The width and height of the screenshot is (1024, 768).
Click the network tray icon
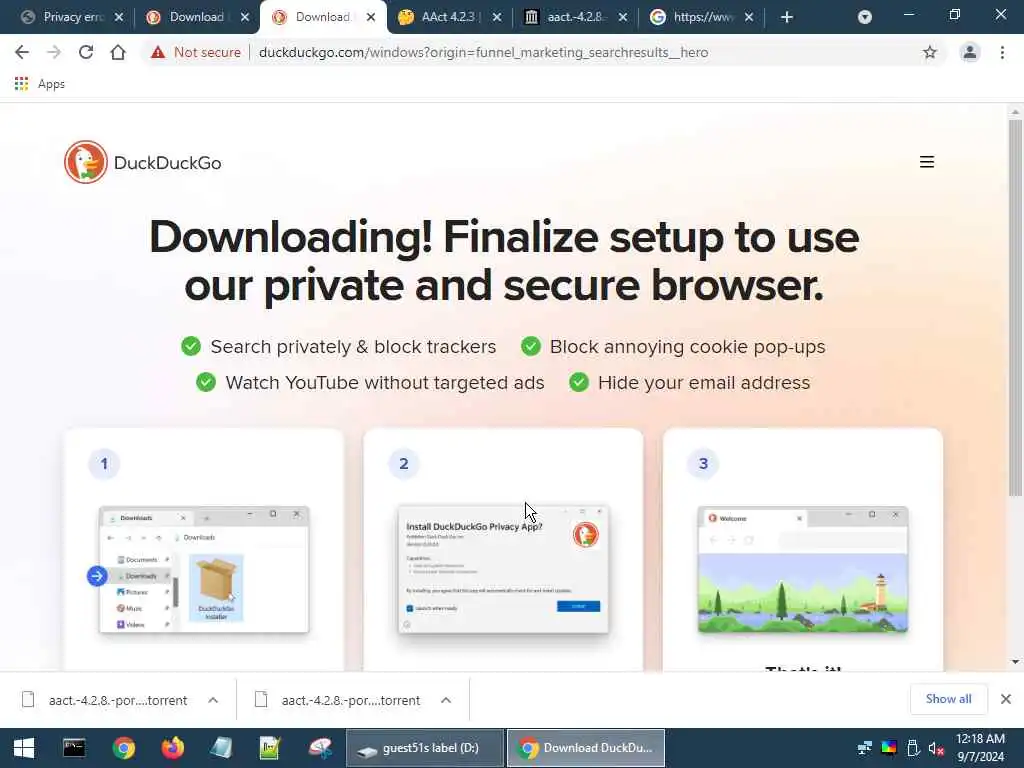(865, 748)
